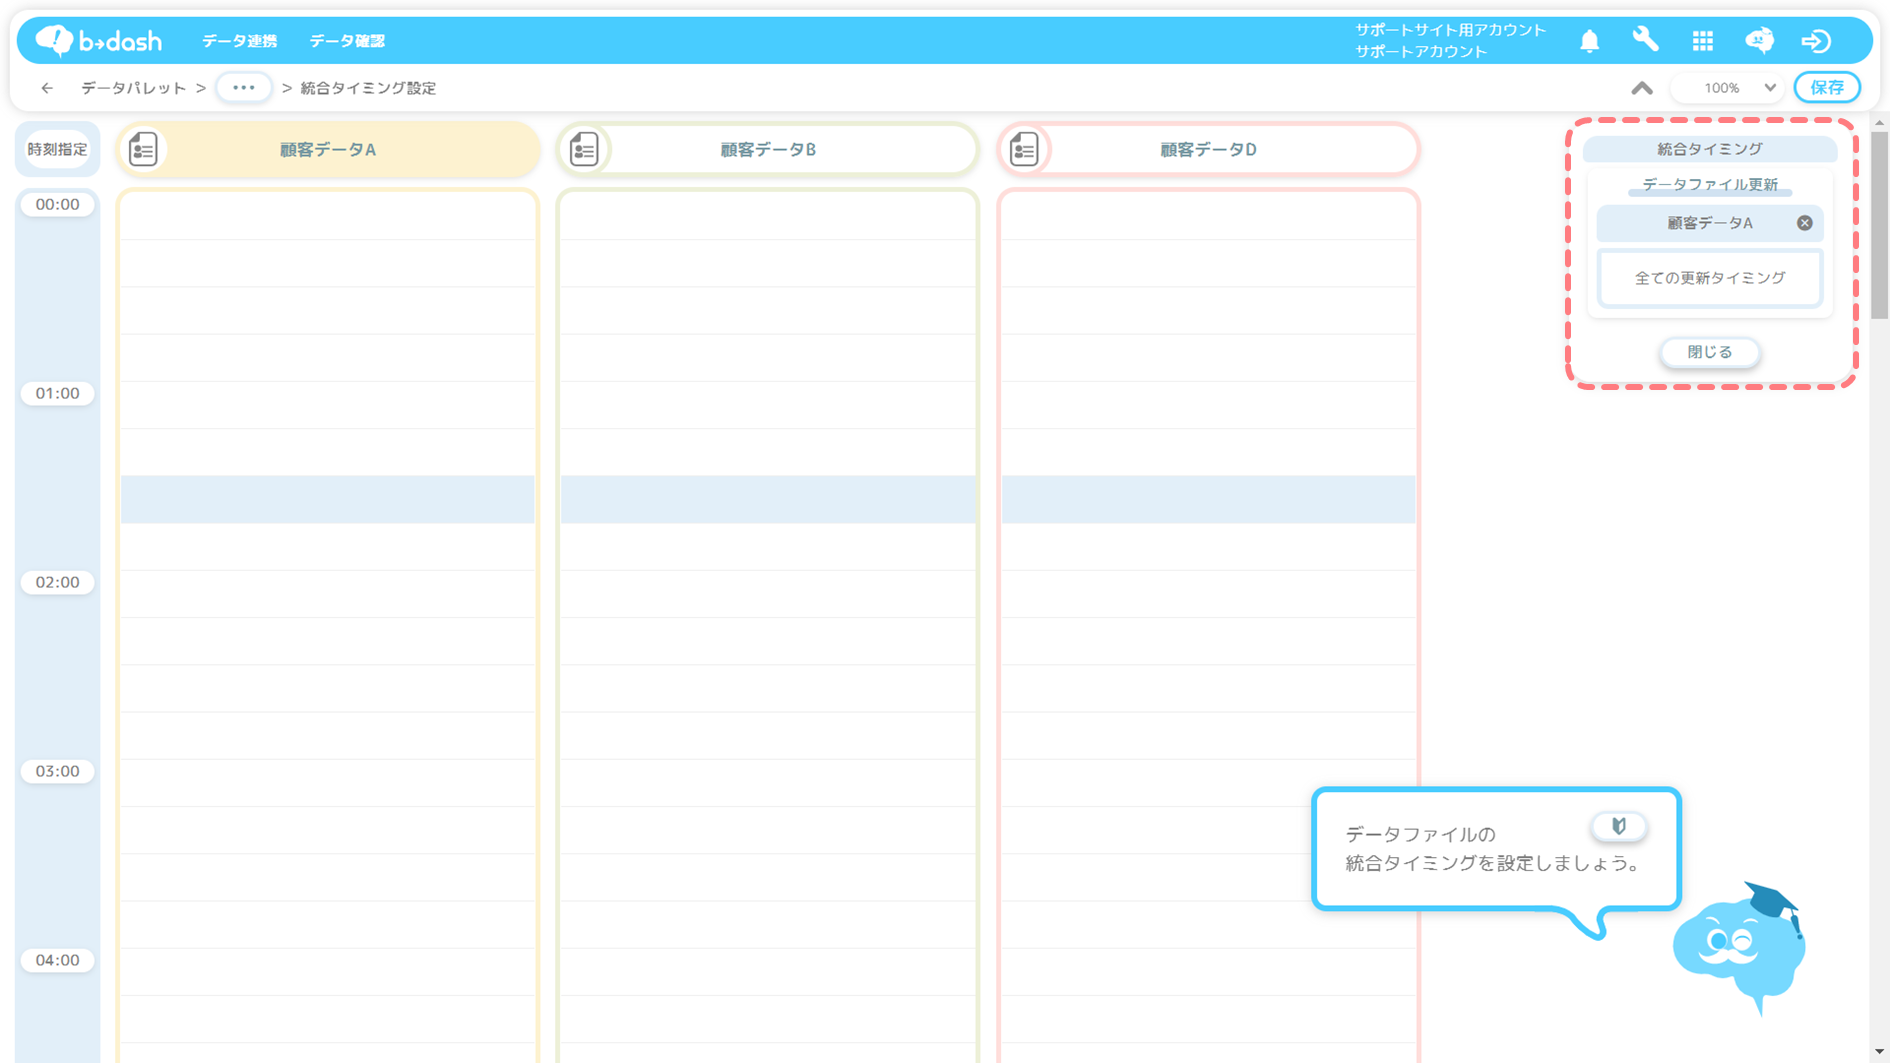Go back with the left arrow

coord(47,88)
